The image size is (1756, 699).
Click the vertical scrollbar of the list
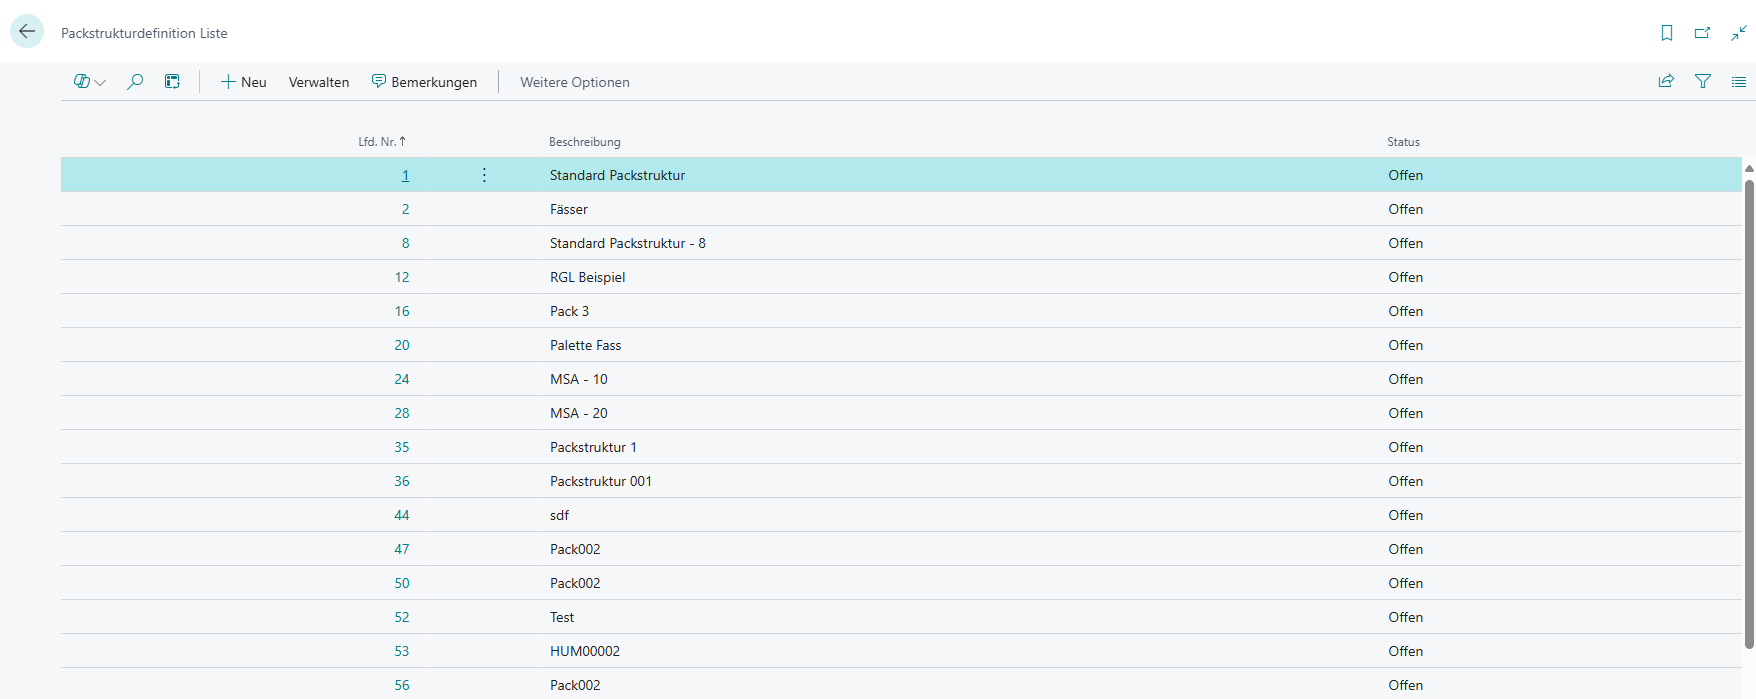(x=1749, y=413)
